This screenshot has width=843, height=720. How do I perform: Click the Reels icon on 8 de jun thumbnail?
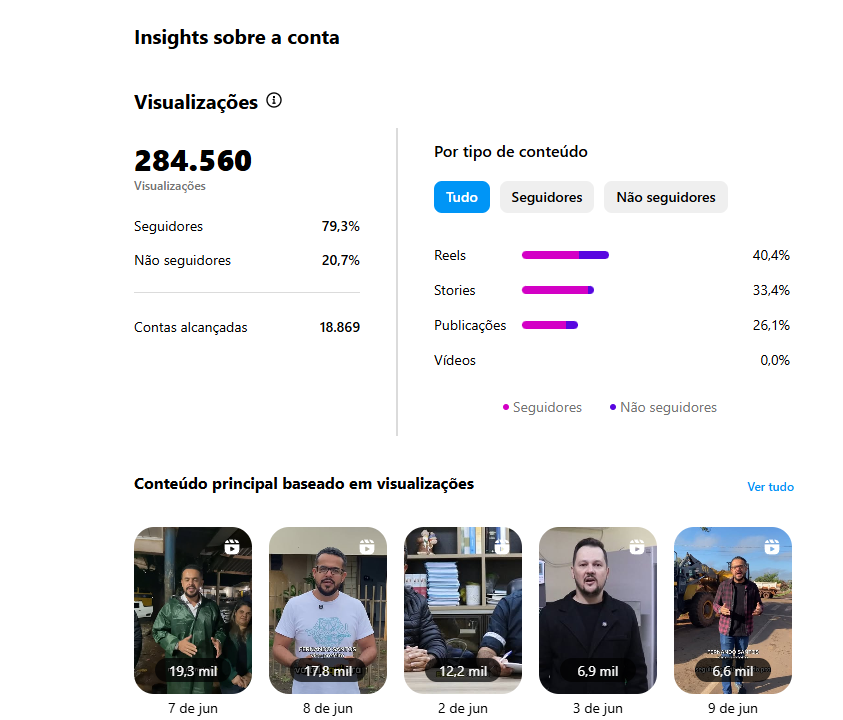coord(367,546)
